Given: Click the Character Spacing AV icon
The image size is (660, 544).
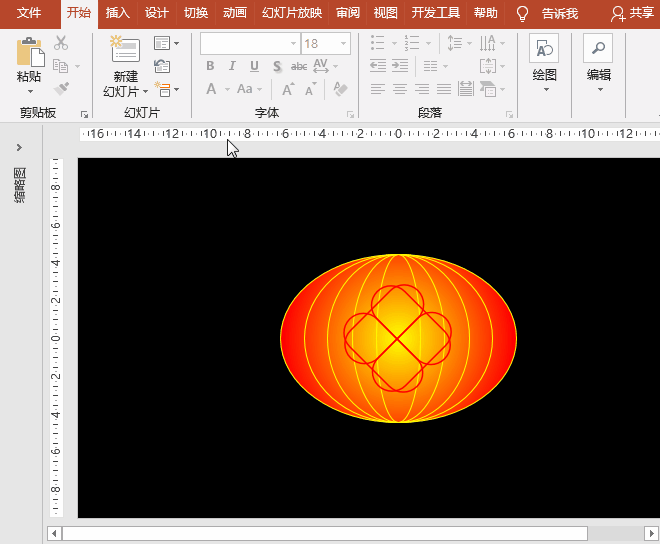Looking at the screenshot, I should click(x=321, y=66).
